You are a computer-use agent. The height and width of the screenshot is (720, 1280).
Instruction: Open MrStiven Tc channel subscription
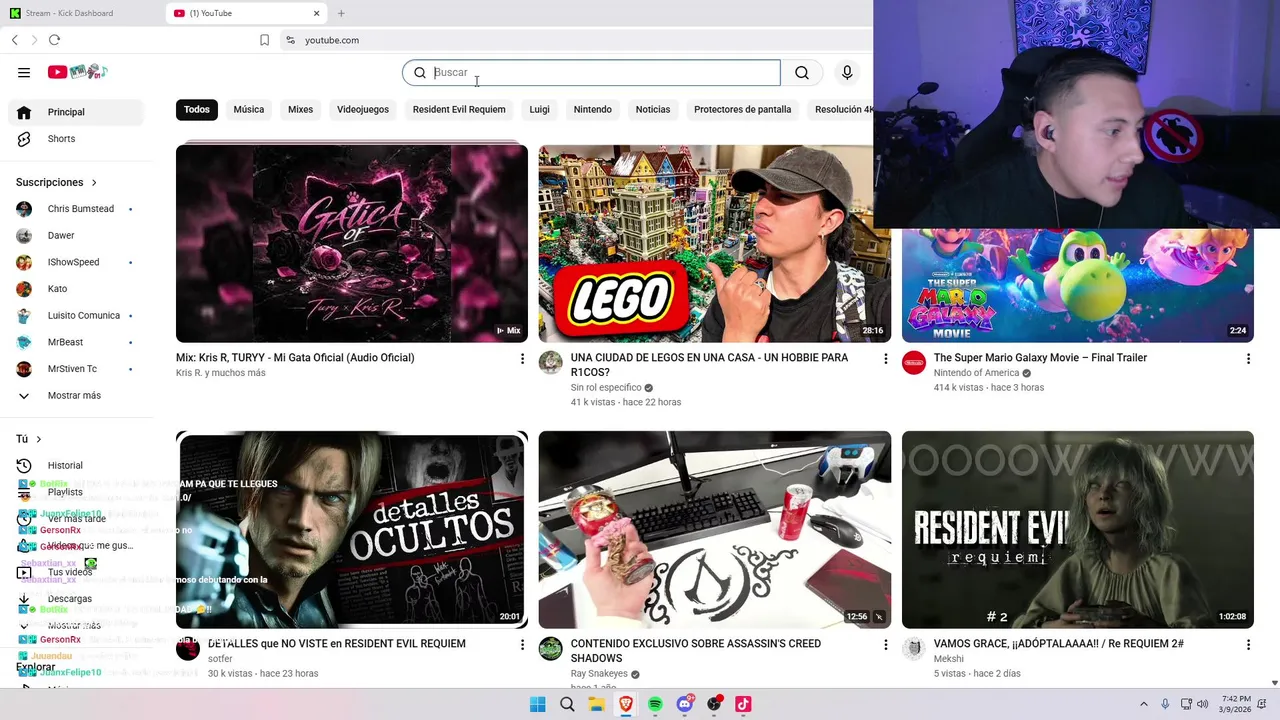click(x=76, y=369)
